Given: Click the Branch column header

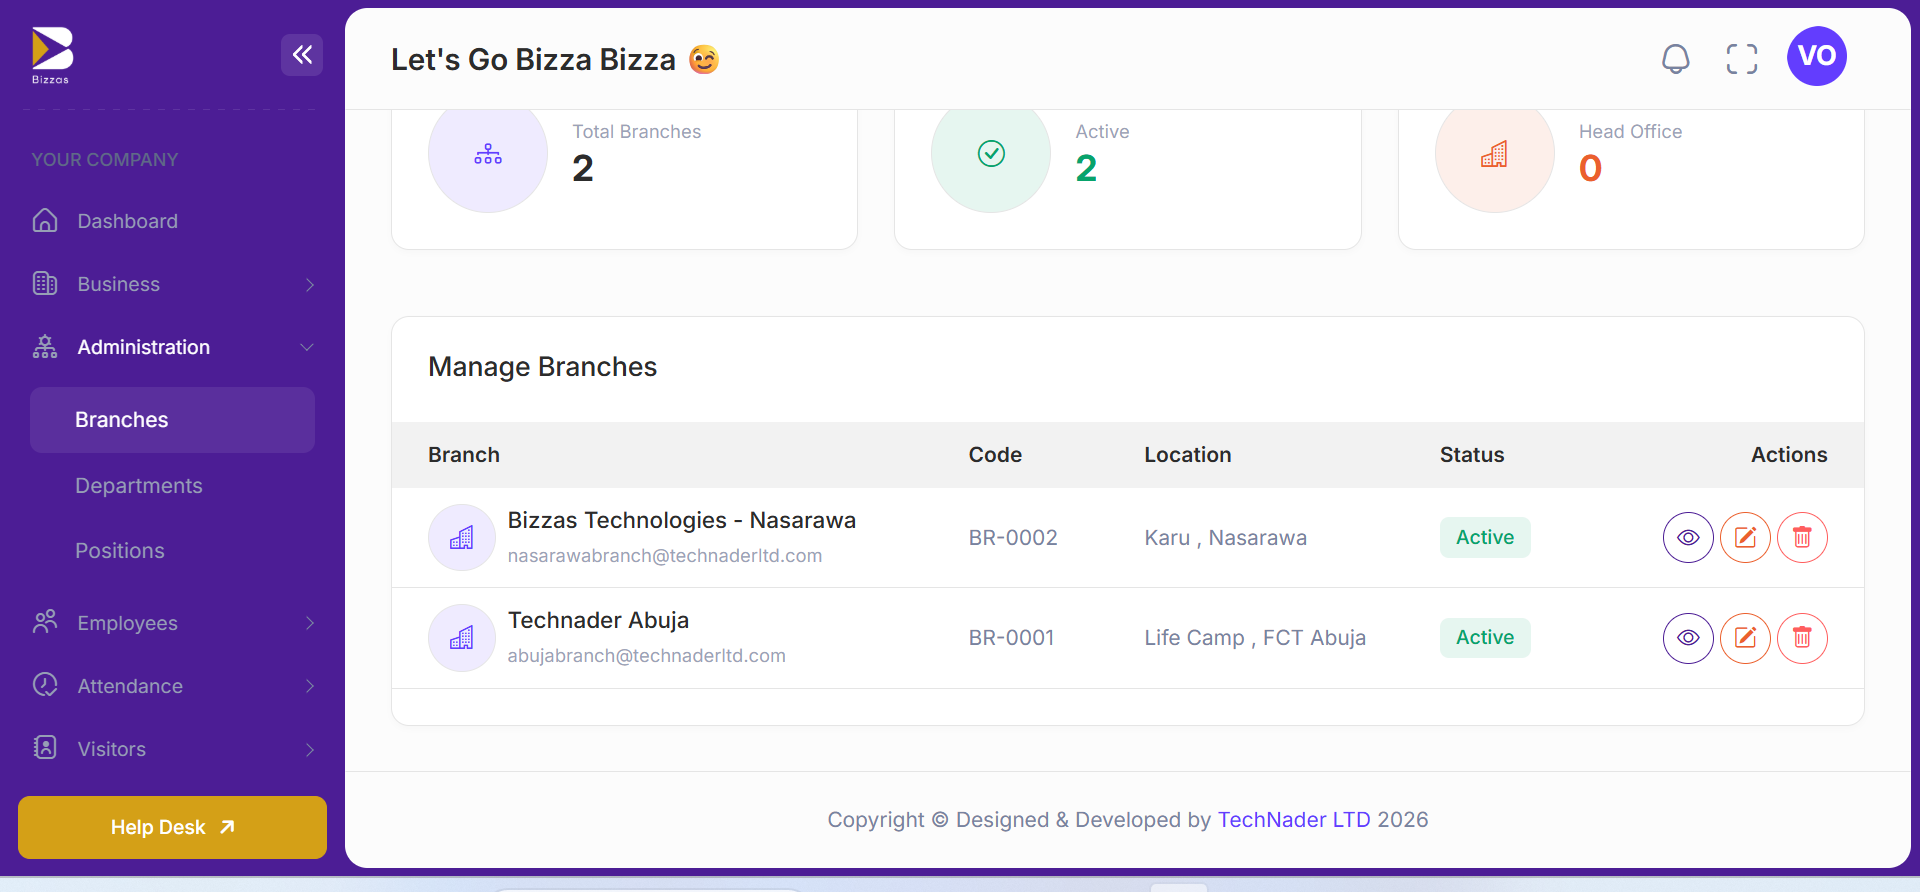Looking at the screenshot, I should click(464, 455).
